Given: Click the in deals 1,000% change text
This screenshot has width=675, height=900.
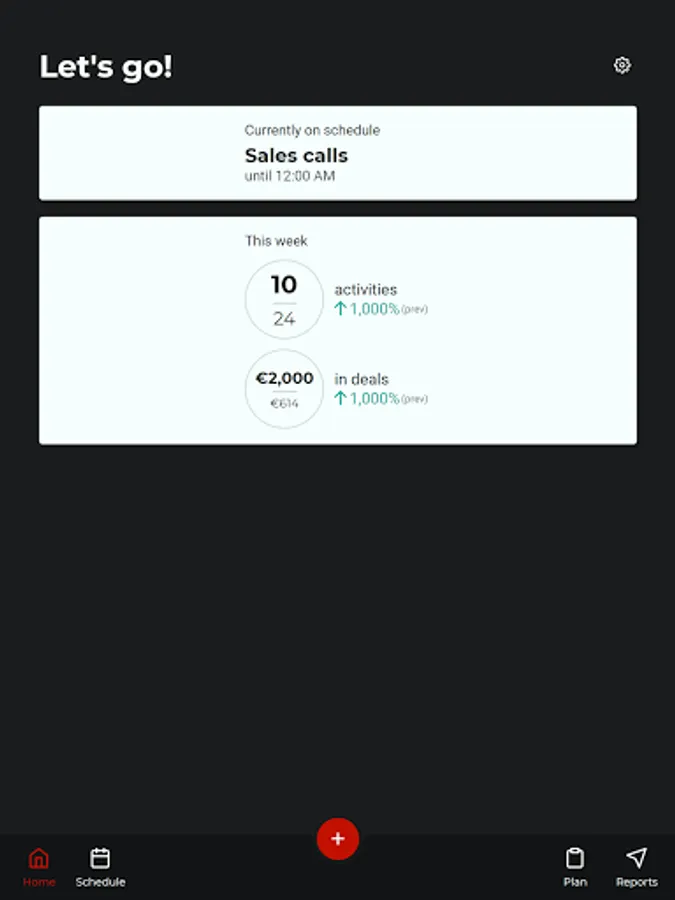Looking at the screenshot, I should pos(374,398).
